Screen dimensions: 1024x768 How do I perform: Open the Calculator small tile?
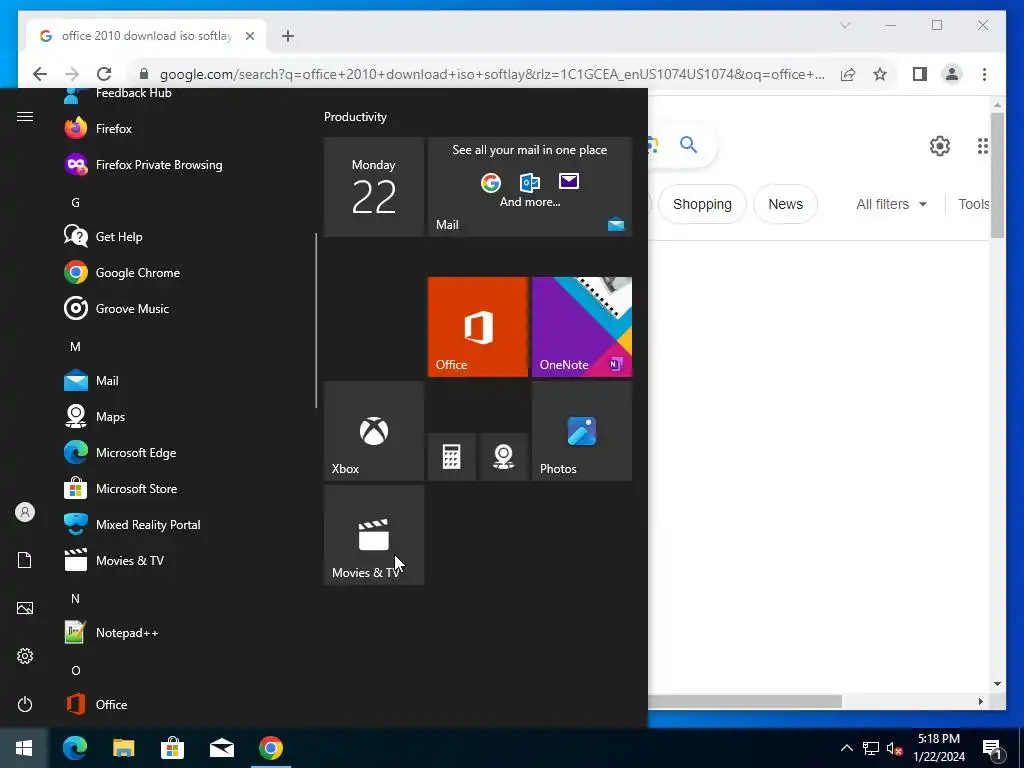tap(451, 456)
